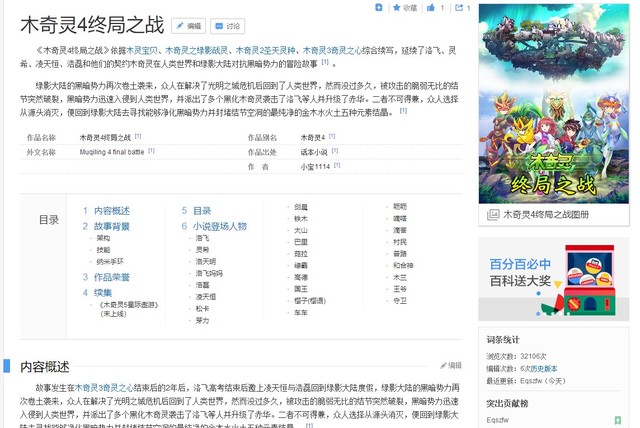Click the share arrow icon

coord(458,8)
